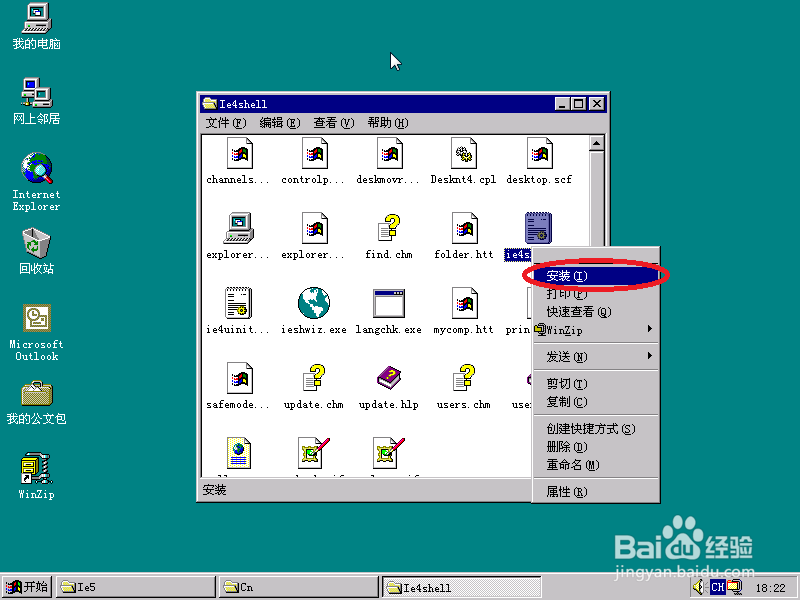Click the tray icon beside CH indicator
800x600 pixels.
tap(734, 587)
